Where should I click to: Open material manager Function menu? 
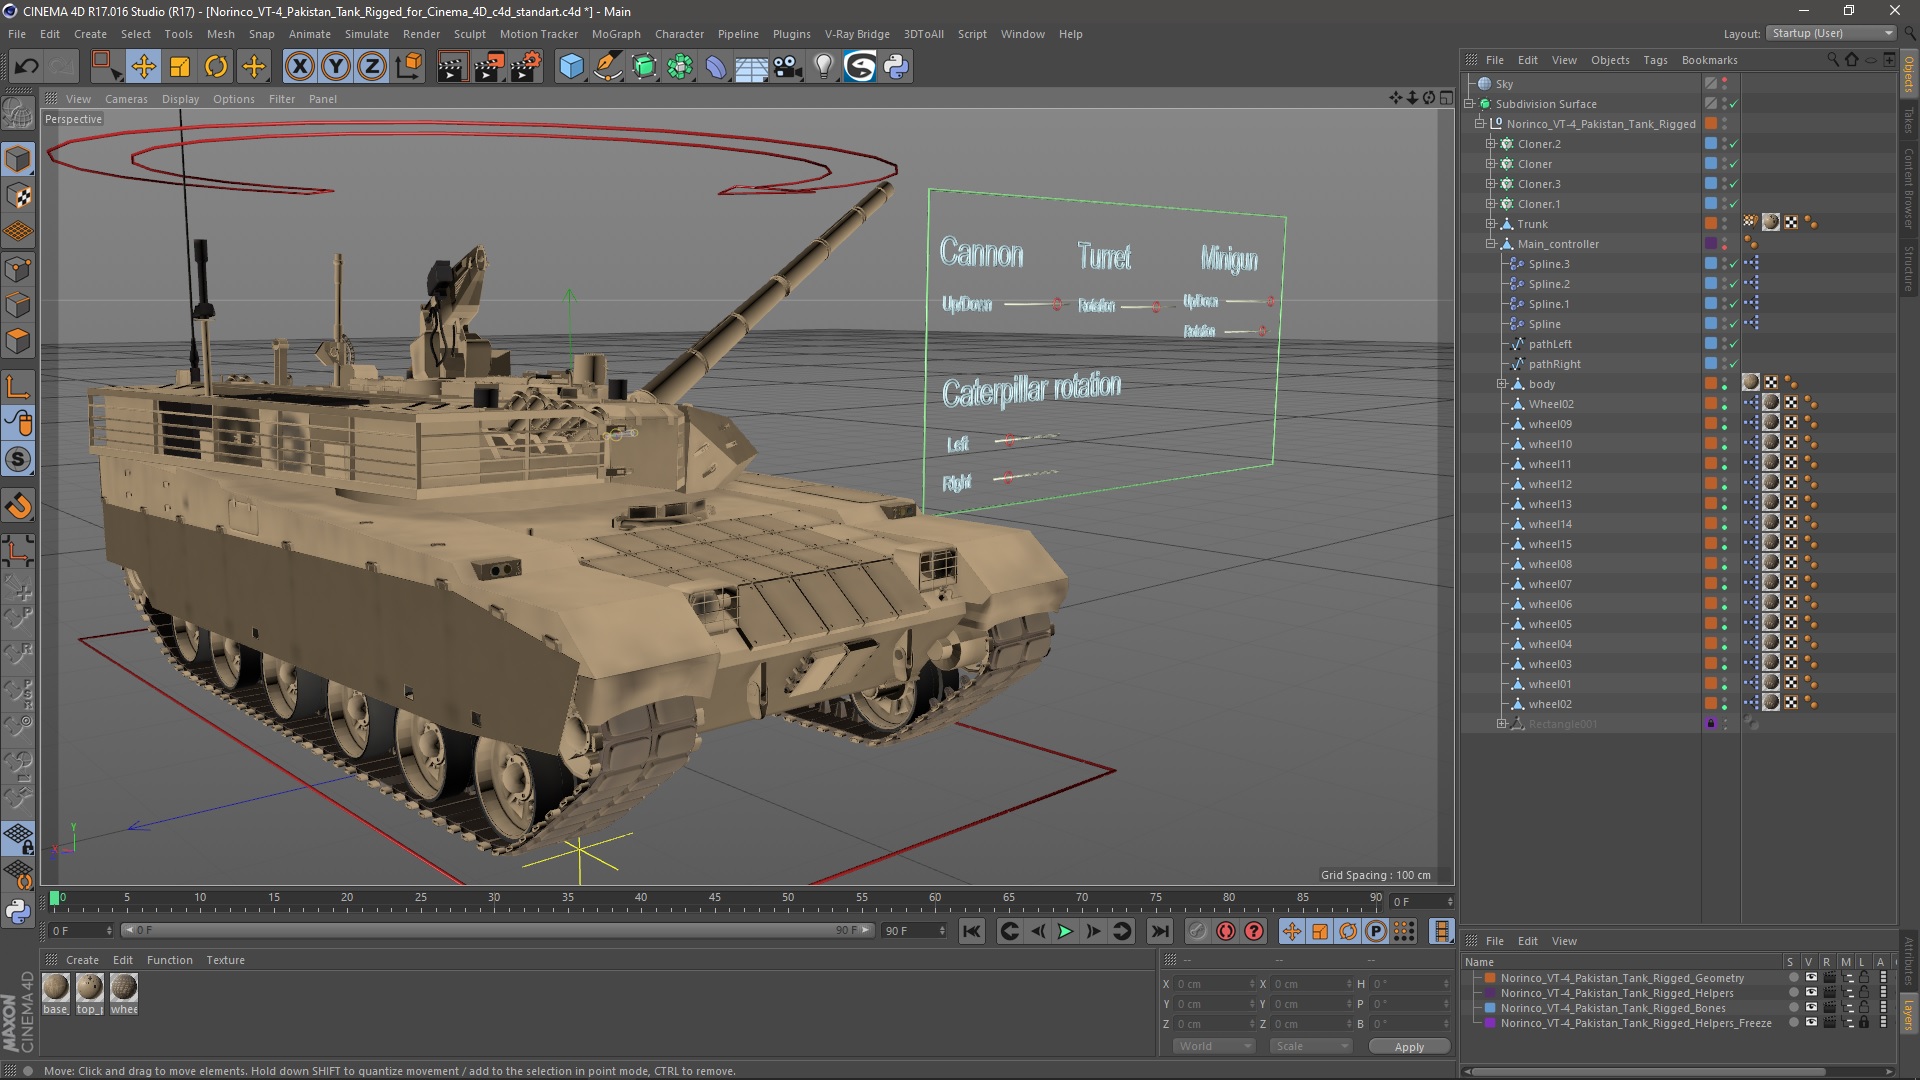(169, 960)
